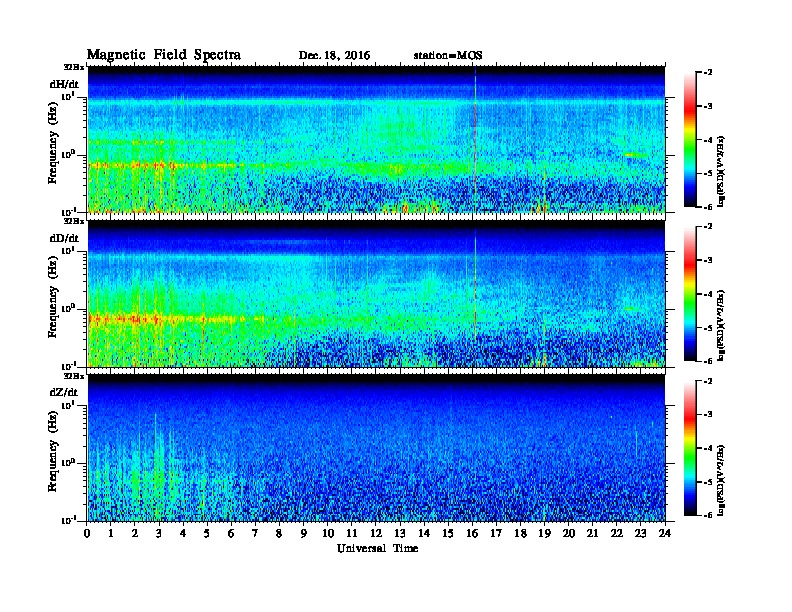Click the -4 value on dD/dt color bar

pos(708,294)
